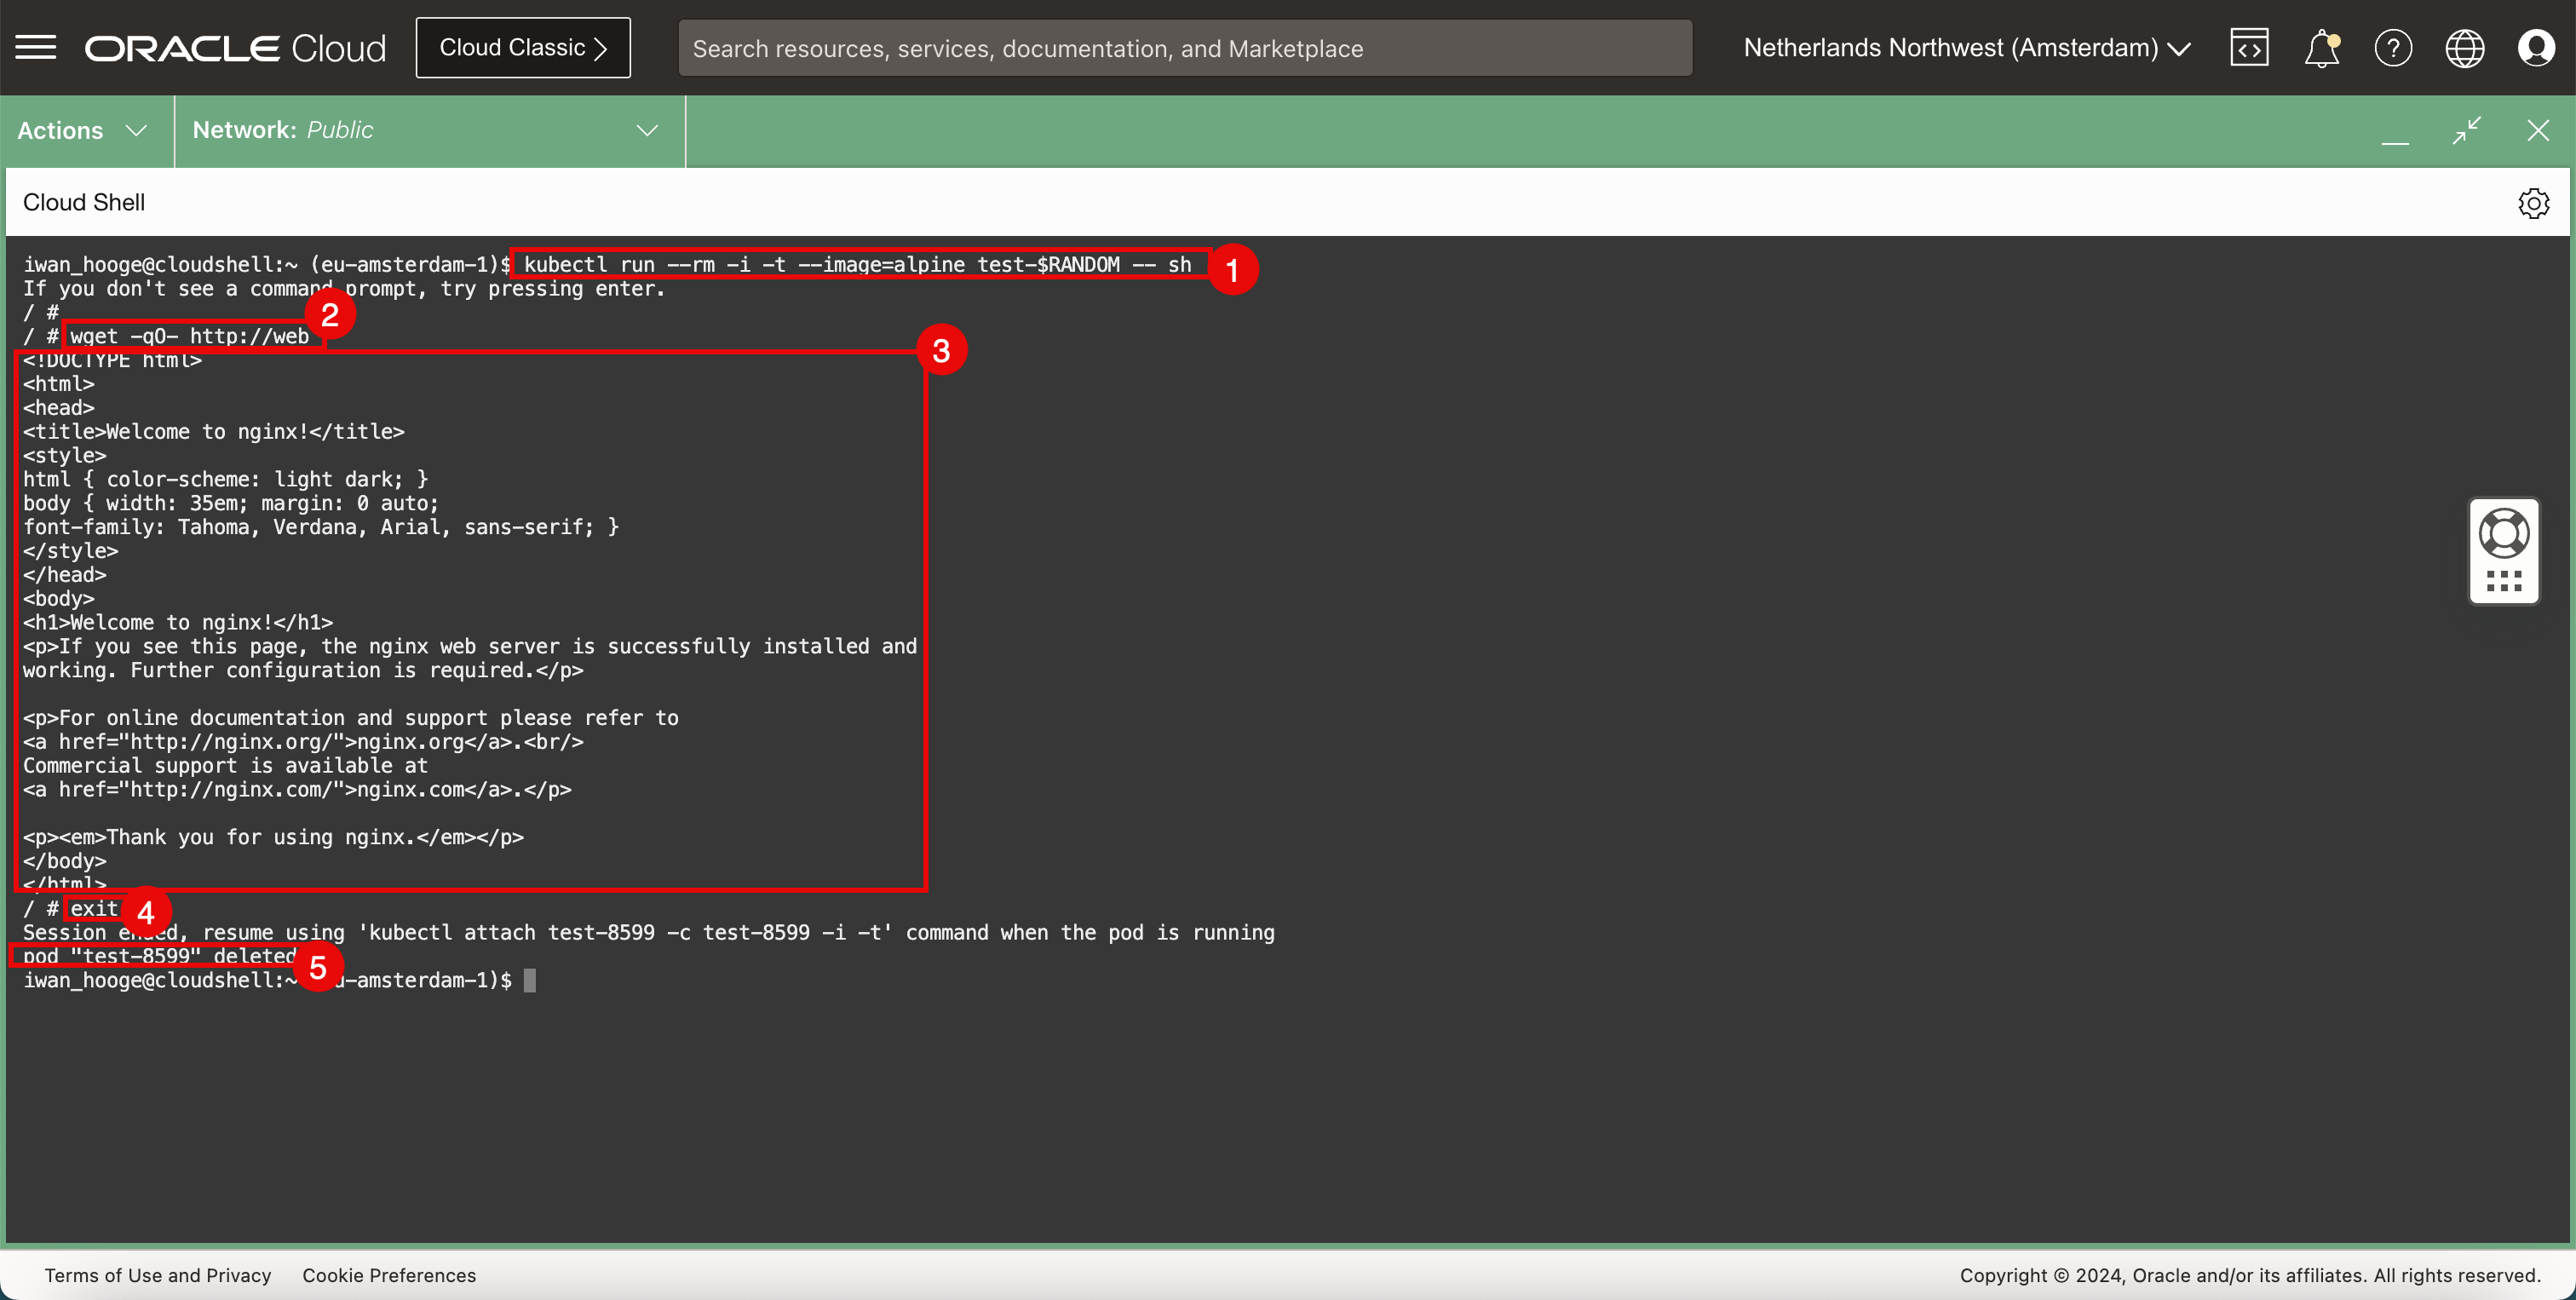Click the terminal prompt cursor

530,980
